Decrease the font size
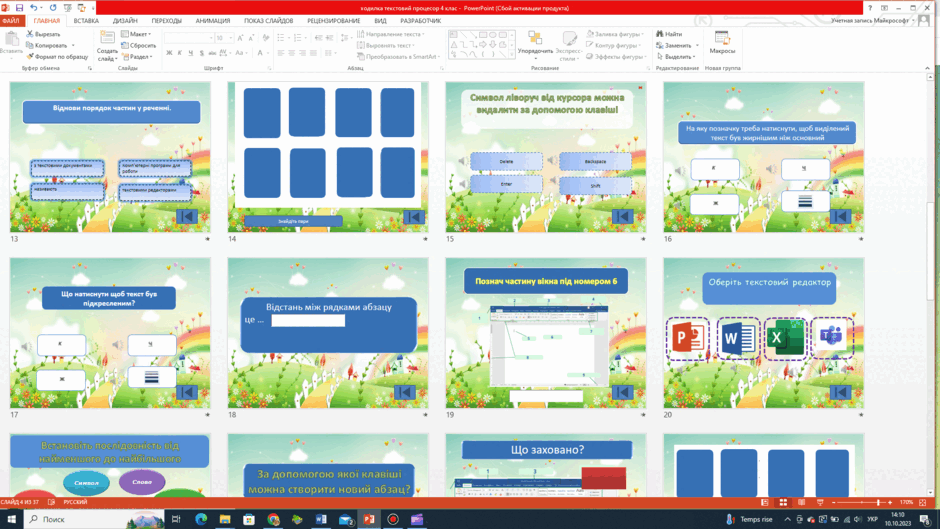 [251, 38]
